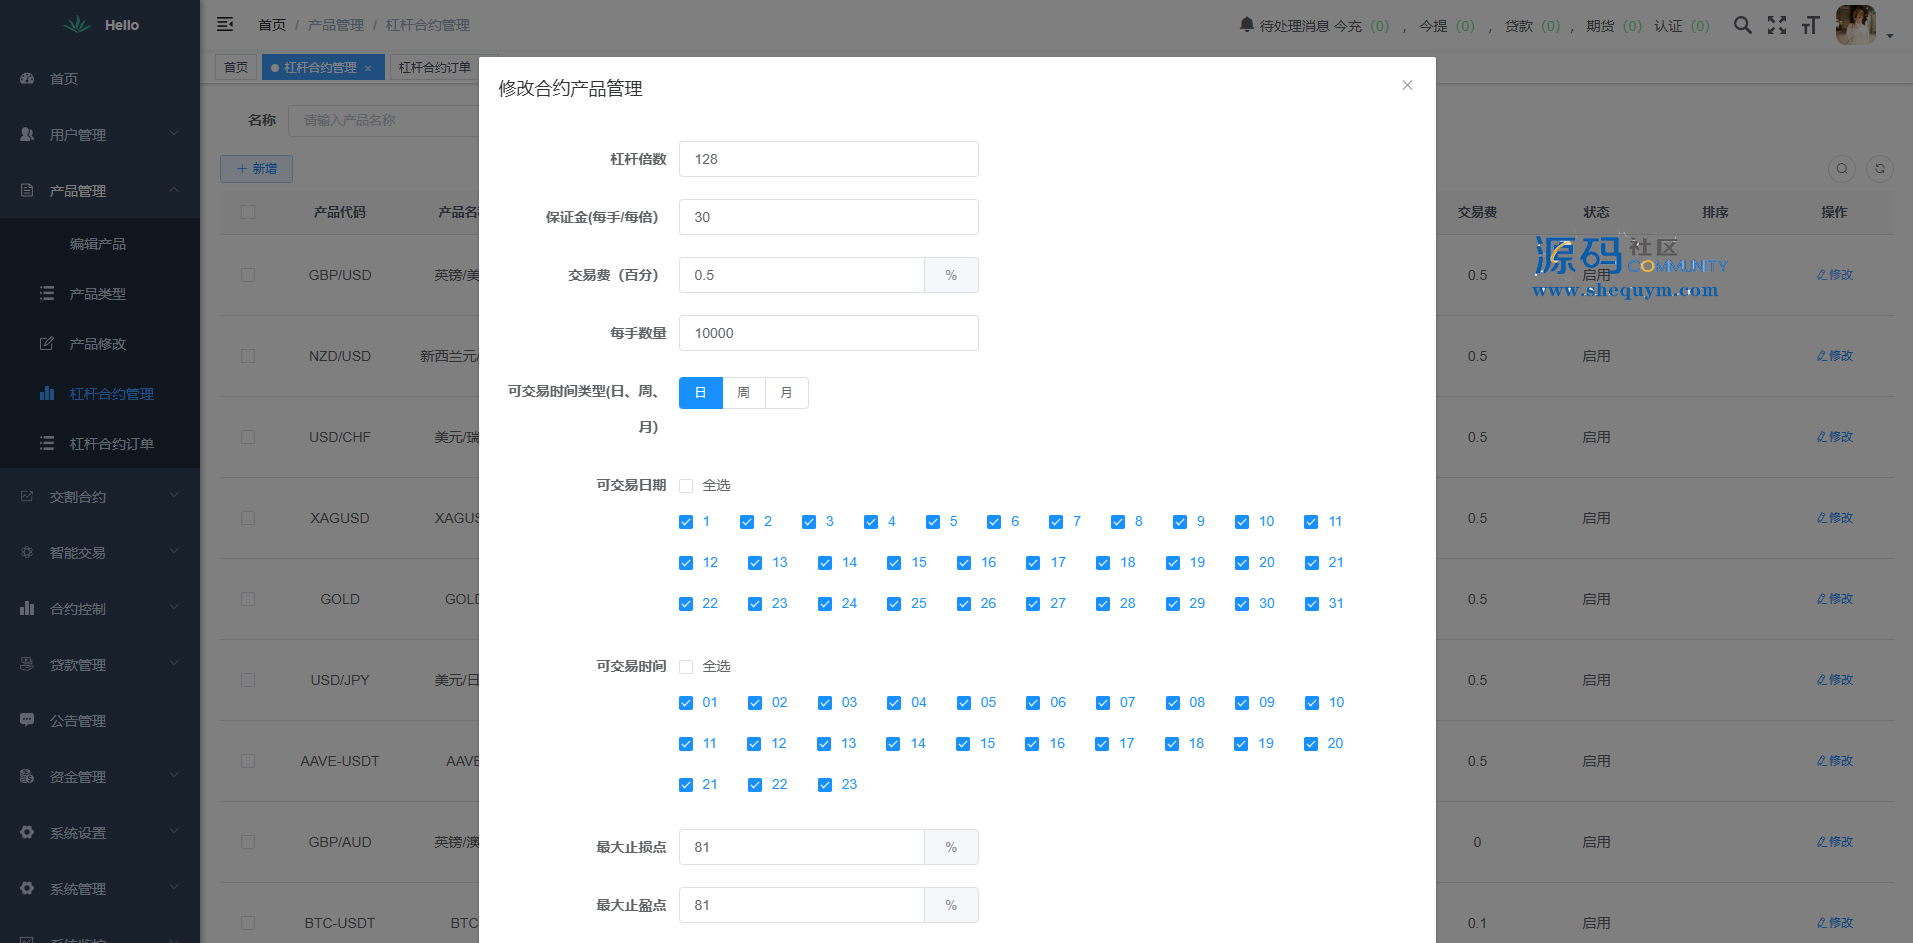Click the notification bell icon
The image size is (1913, 943).
[x=1246, y=24]
